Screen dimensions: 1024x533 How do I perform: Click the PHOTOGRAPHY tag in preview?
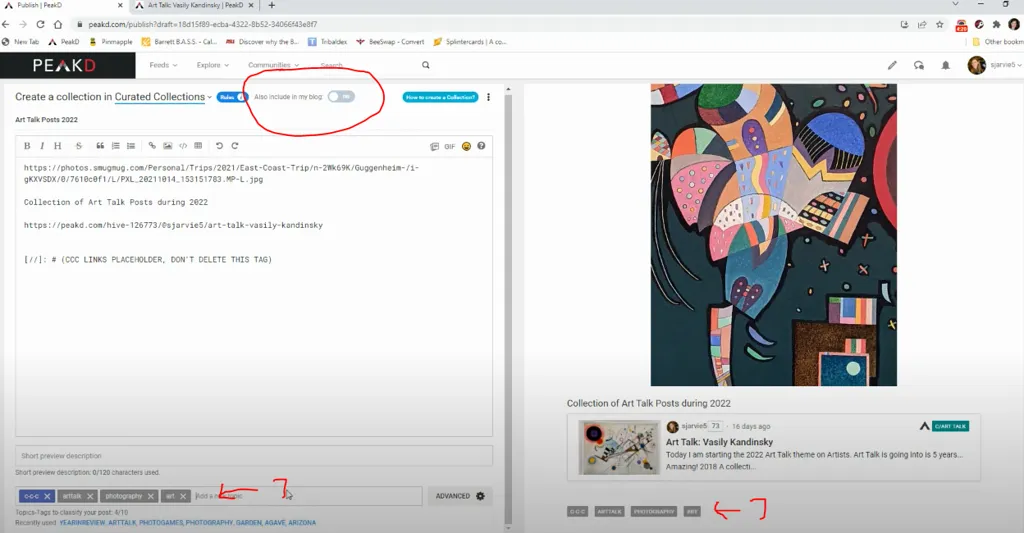tap(654, 511)
